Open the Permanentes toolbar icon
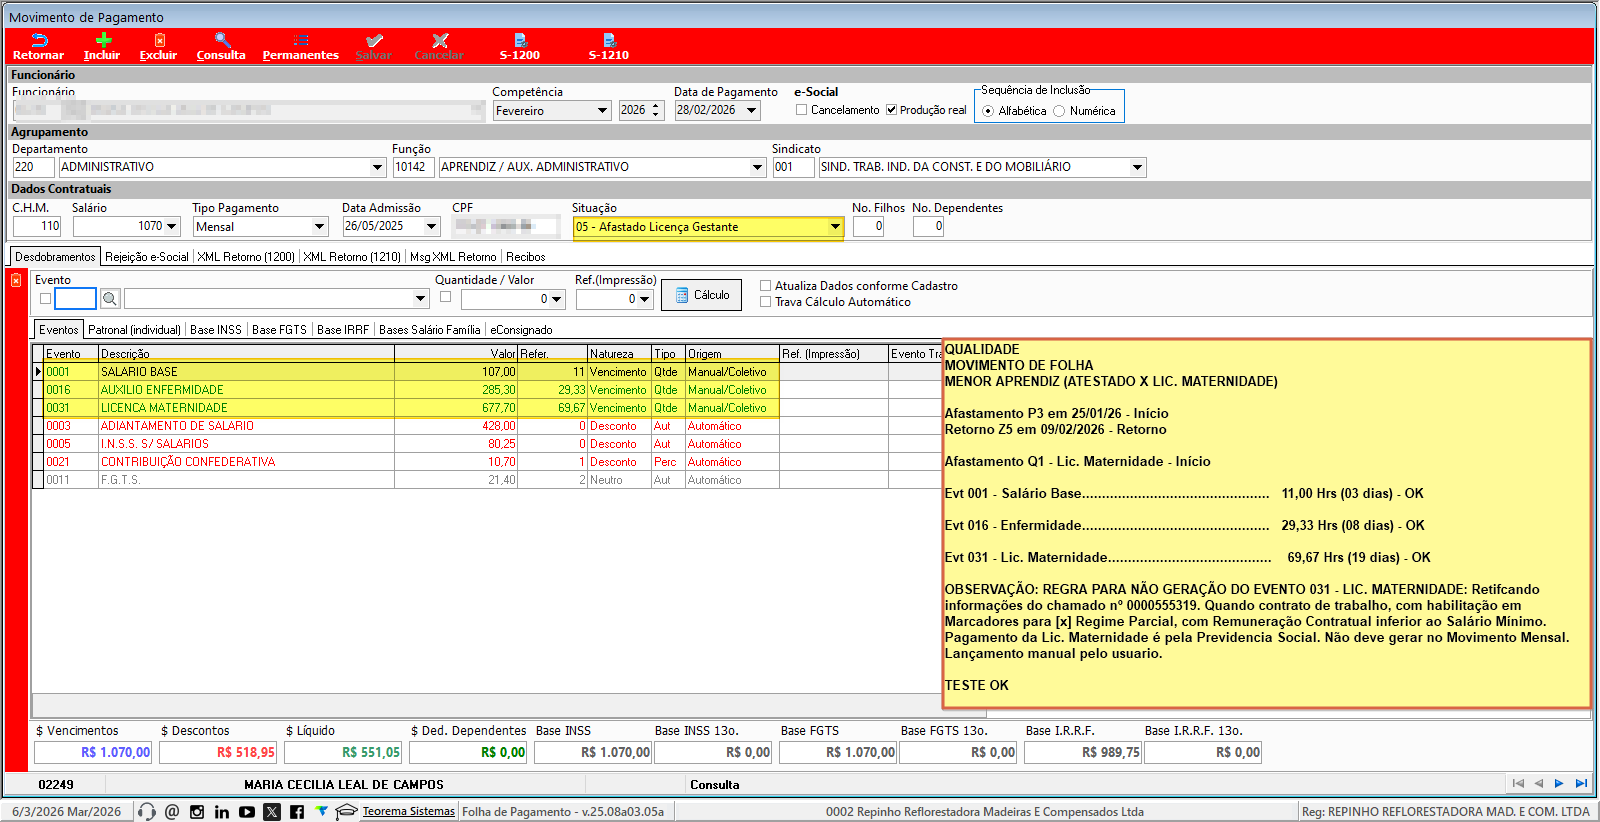Viewport: 1600px width, 822px height. pos(300,41)
